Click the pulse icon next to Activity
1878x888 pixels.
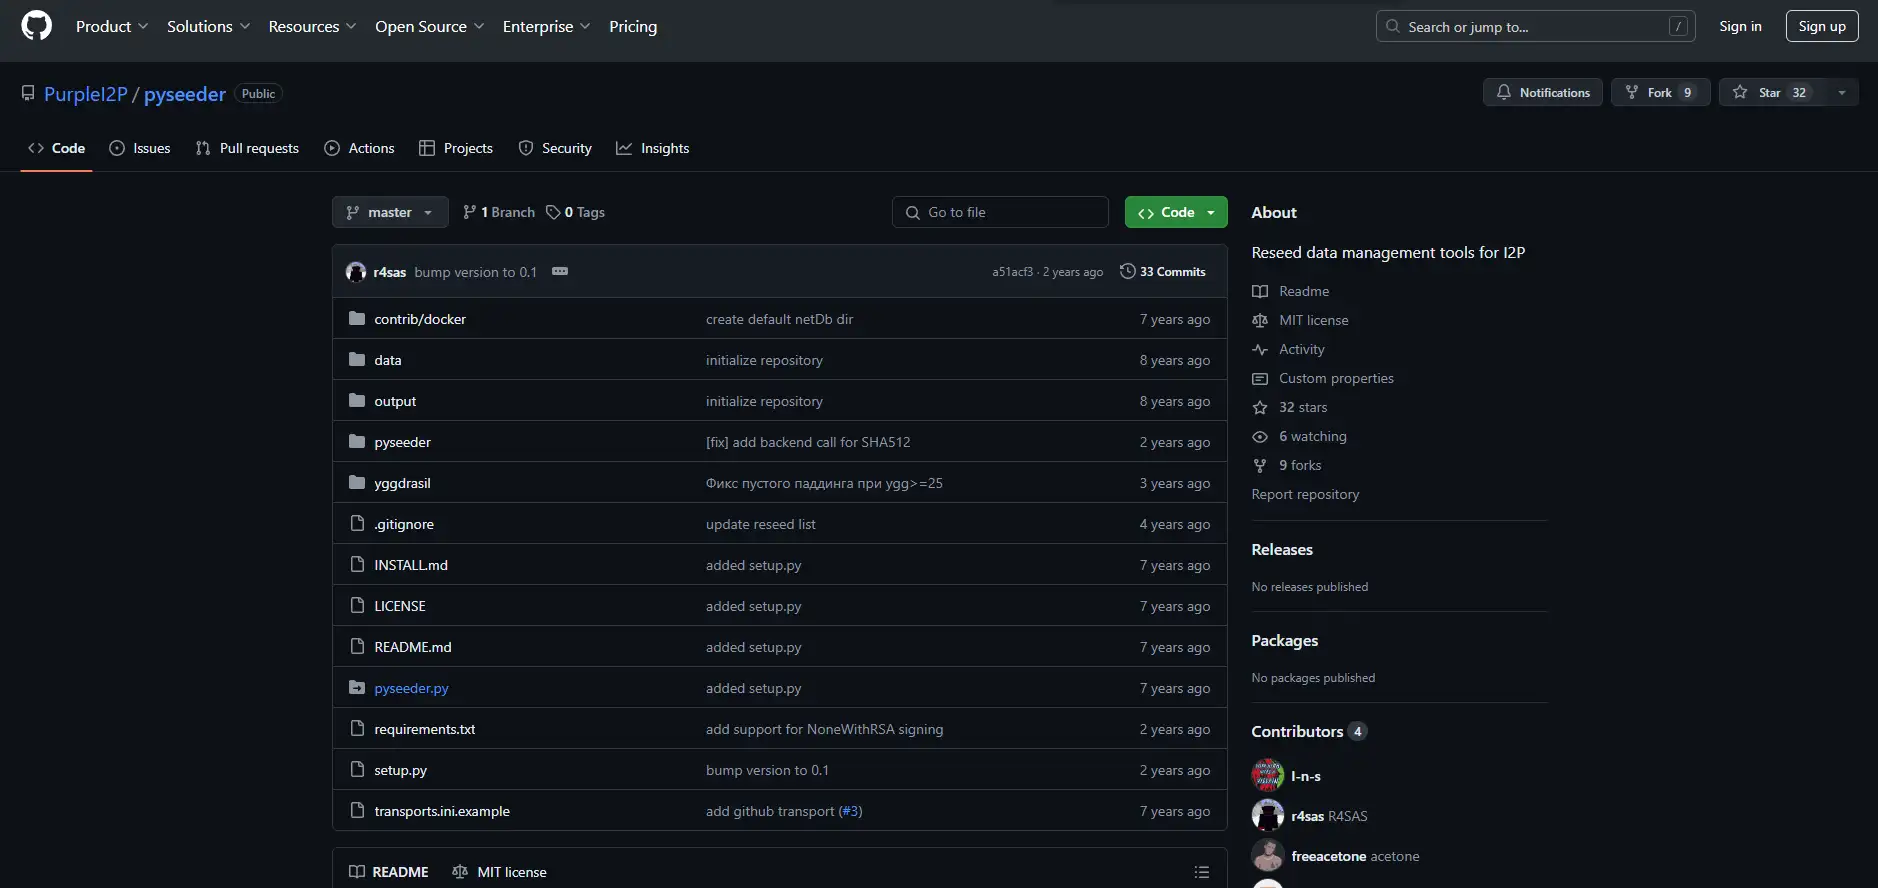(1260, 350)
